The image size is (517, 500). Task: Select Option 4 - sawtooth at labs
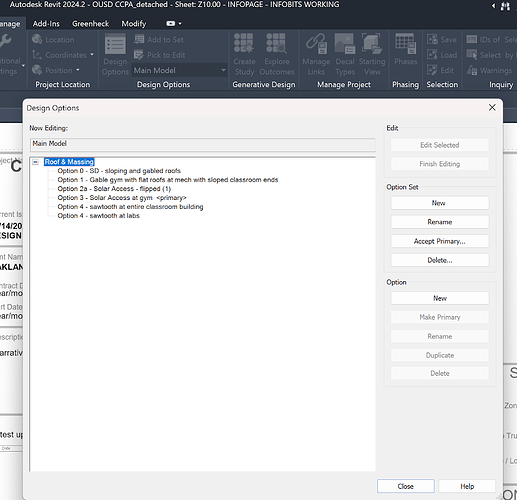(x=98, y=216)
